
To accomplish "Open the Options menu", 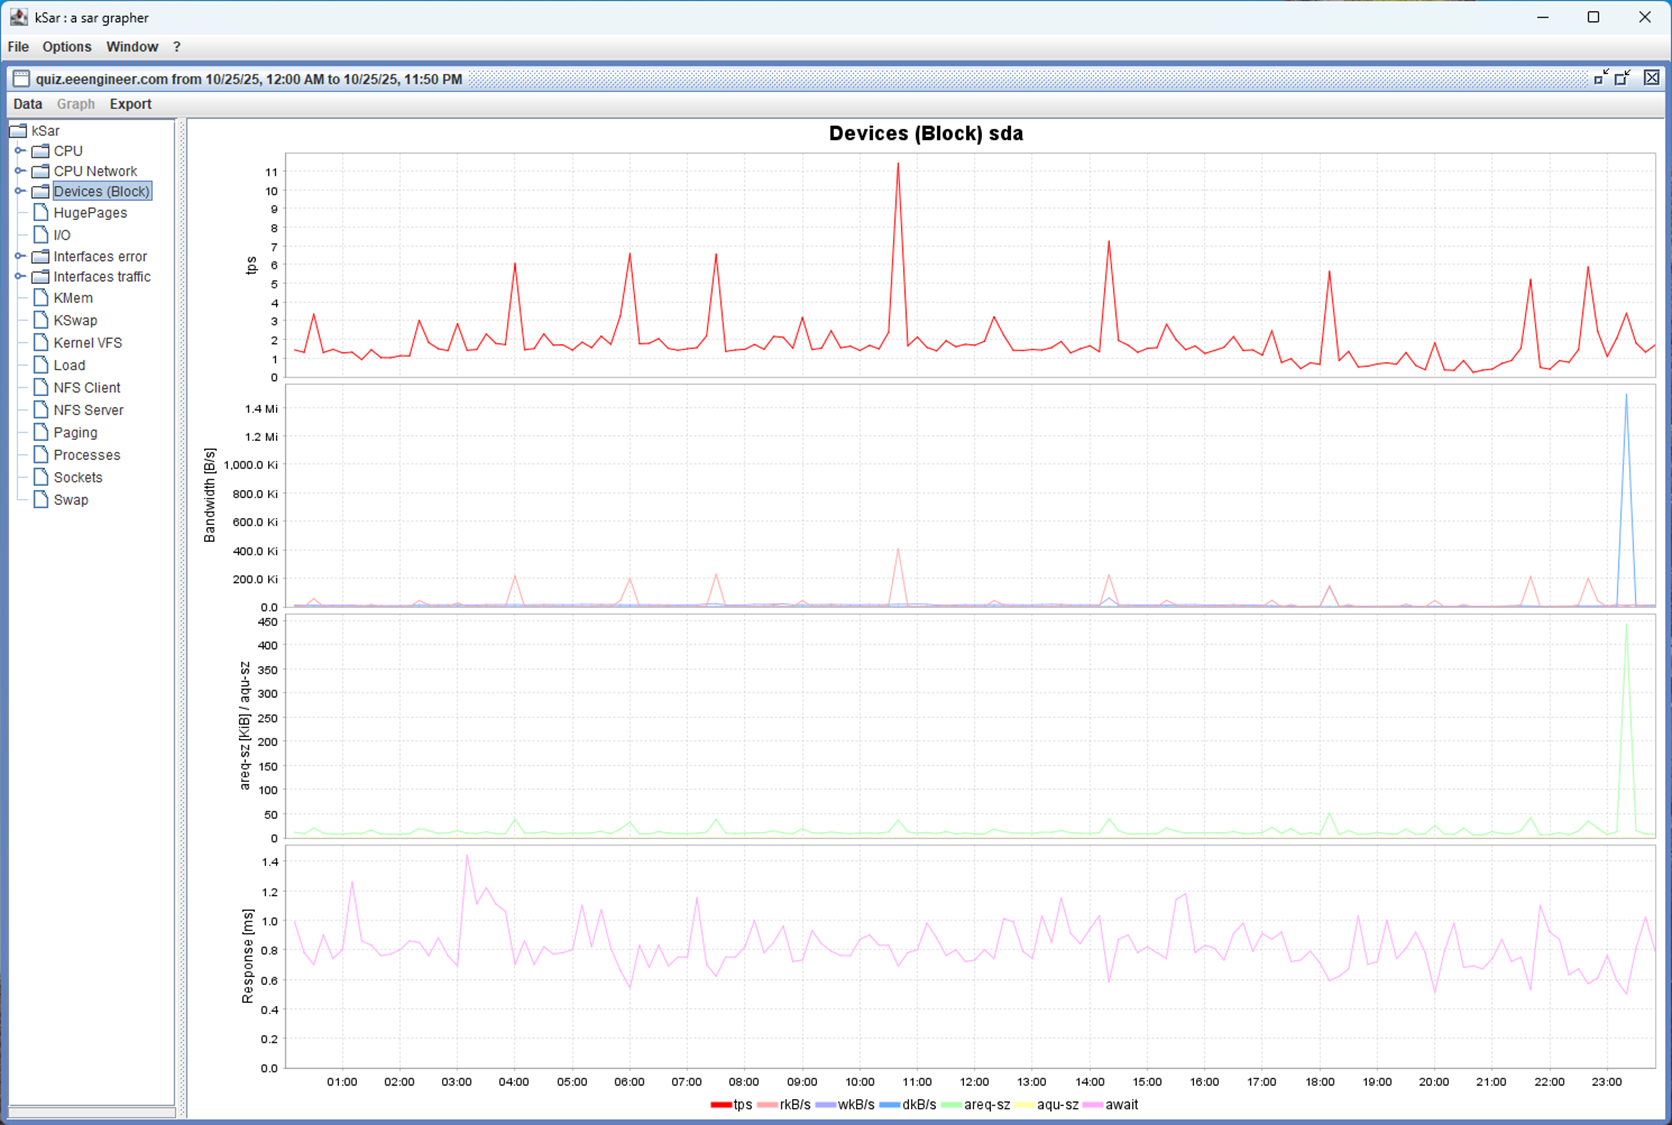I will 66,46.
